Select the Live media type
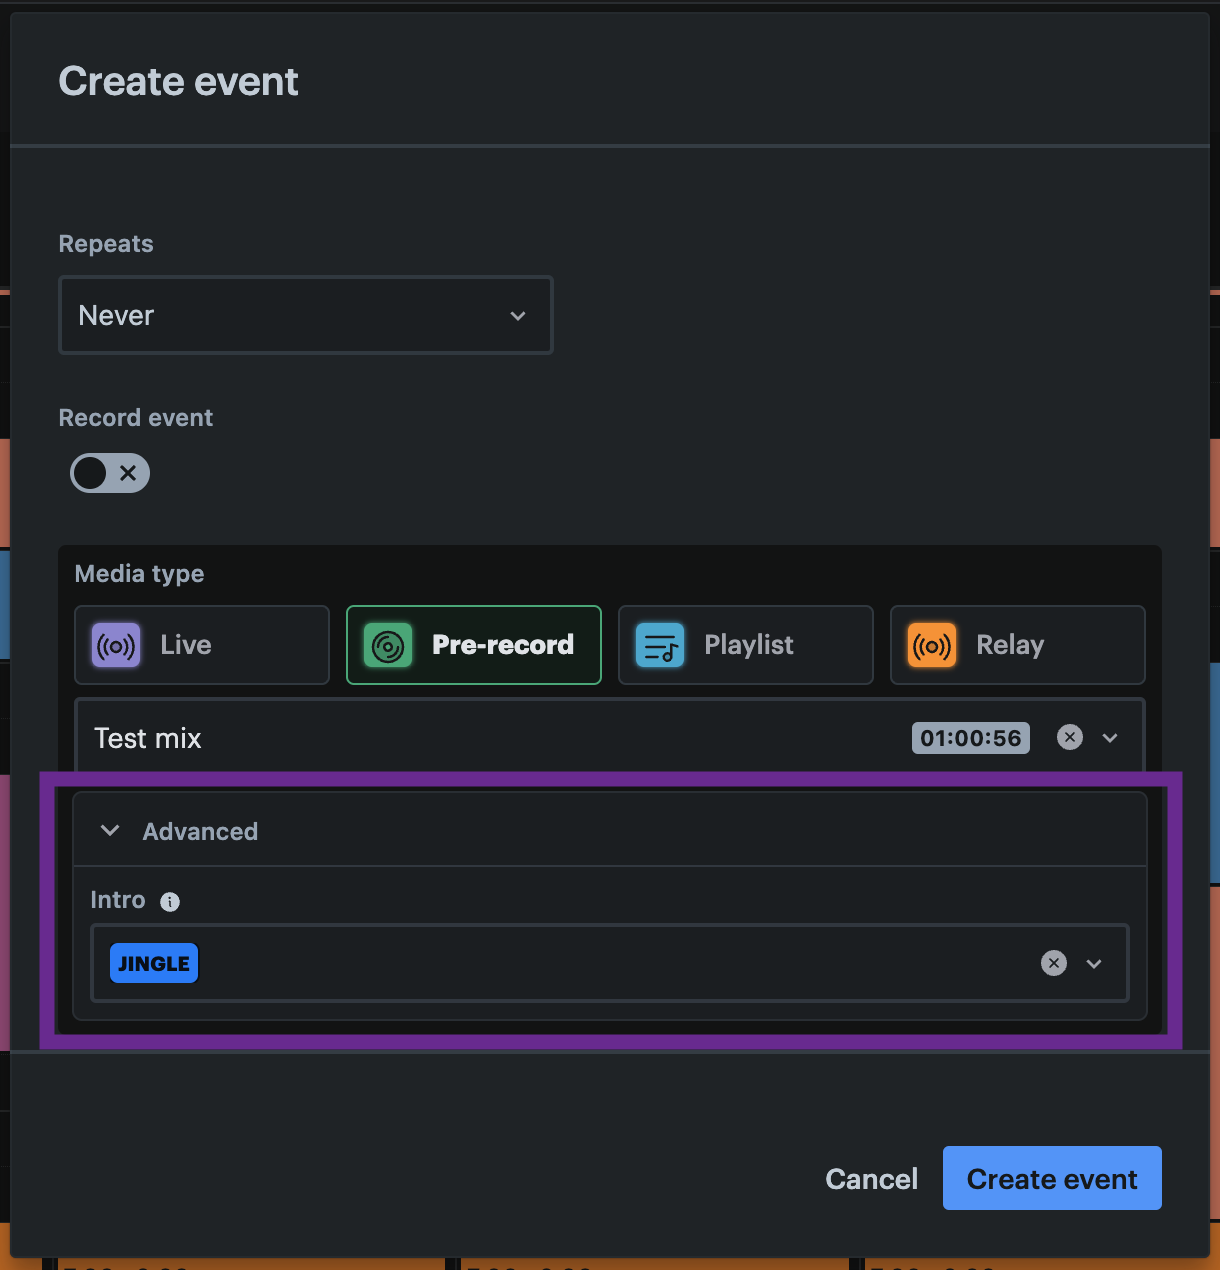The image size is (1220, 1270). tap(202, 645)
